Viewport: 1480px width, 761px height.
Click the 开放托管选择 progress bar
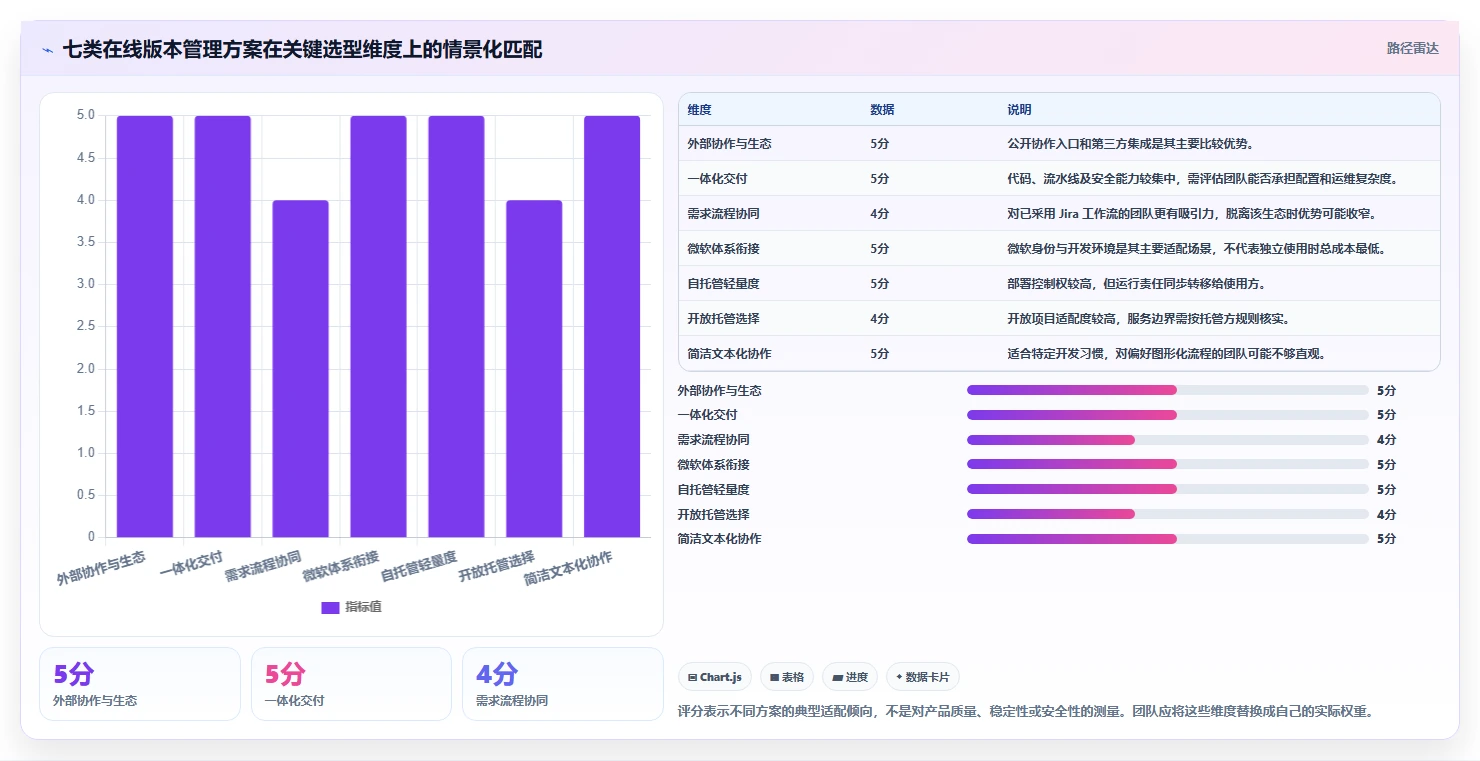coord(1167,514)
